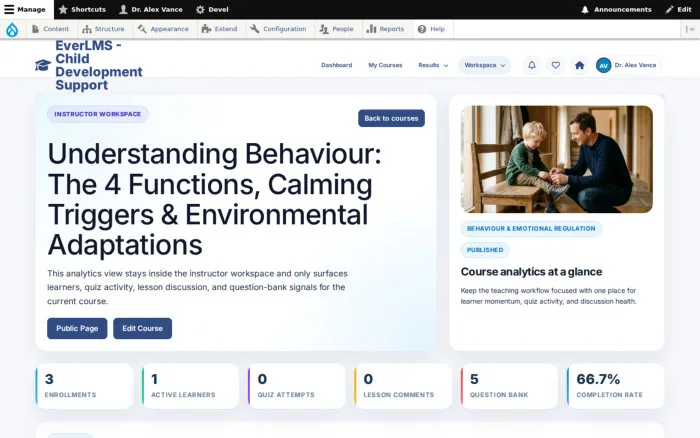Open the Manage hamburger menu

[x=25, y=9]
